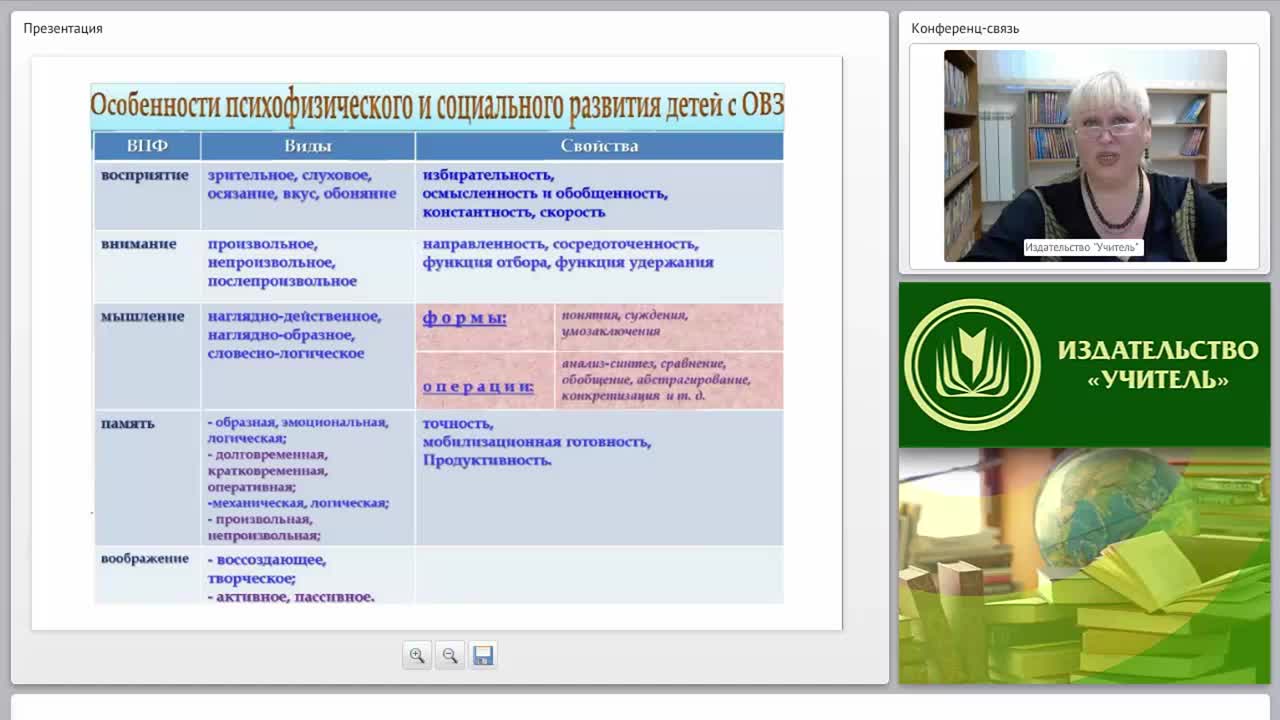Click the 'операции:' underlined label
This screenshot has width=1280, height=720.
(x=478, y=387)
